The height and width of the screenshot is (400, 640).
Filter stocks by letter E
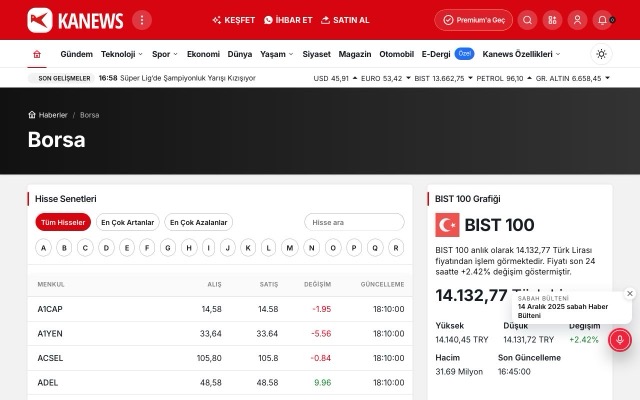click(127, 248)
